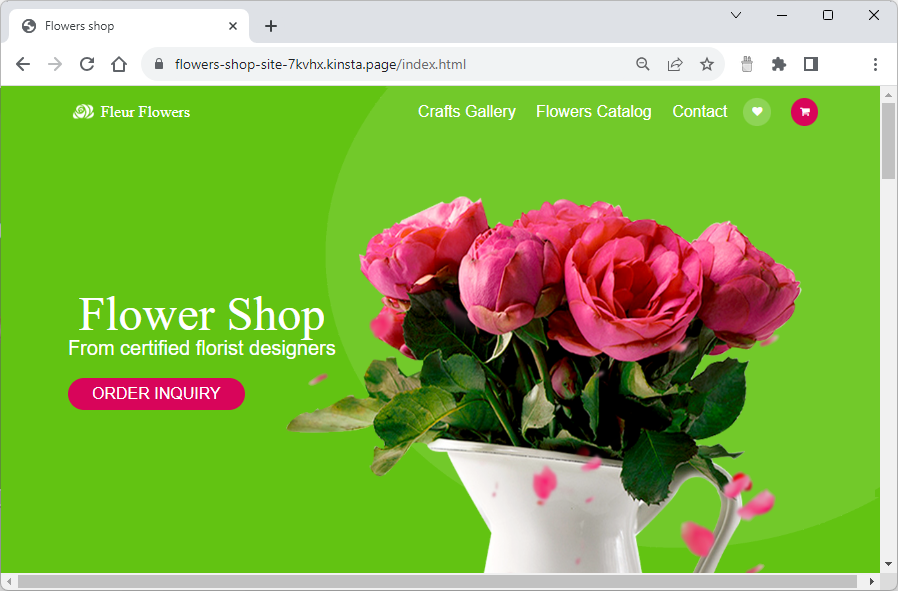Open the shopping cart icon
Screen dimensions: 898x591
tap(804, 112)
